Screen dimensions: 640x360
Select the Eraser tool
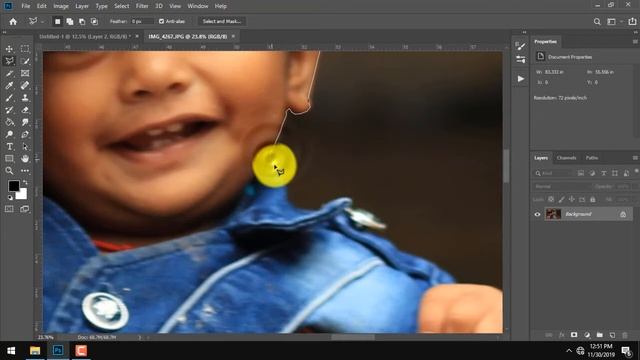pyautogui.click(x=25, y=110)
